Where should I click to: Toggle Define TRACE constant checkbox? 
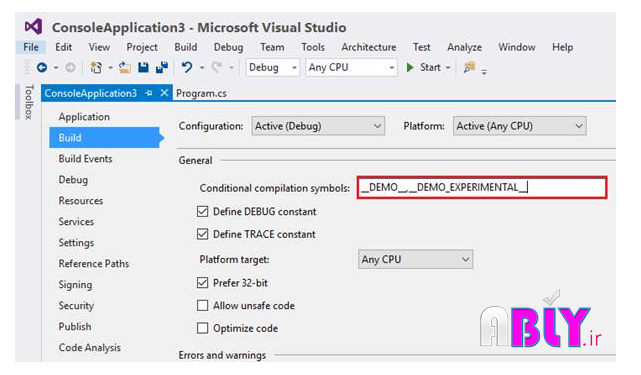(x=202, y=234)
